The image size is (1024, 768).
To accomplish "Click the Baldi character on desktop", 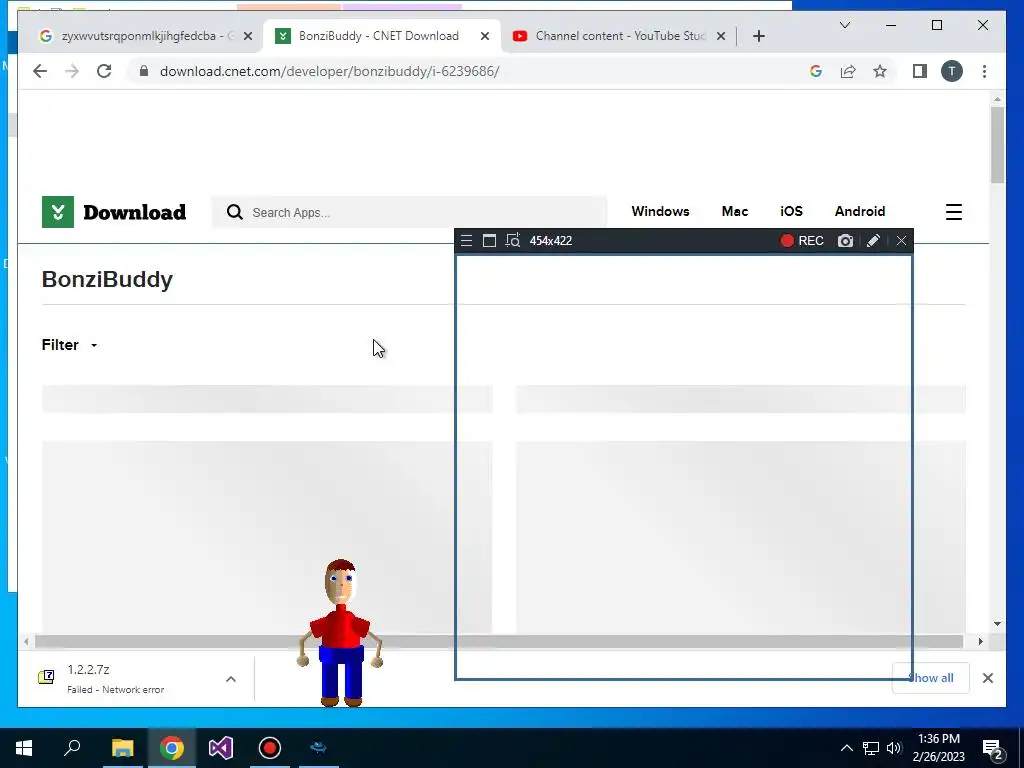I will pyautogui.click(x=340, y=632).
